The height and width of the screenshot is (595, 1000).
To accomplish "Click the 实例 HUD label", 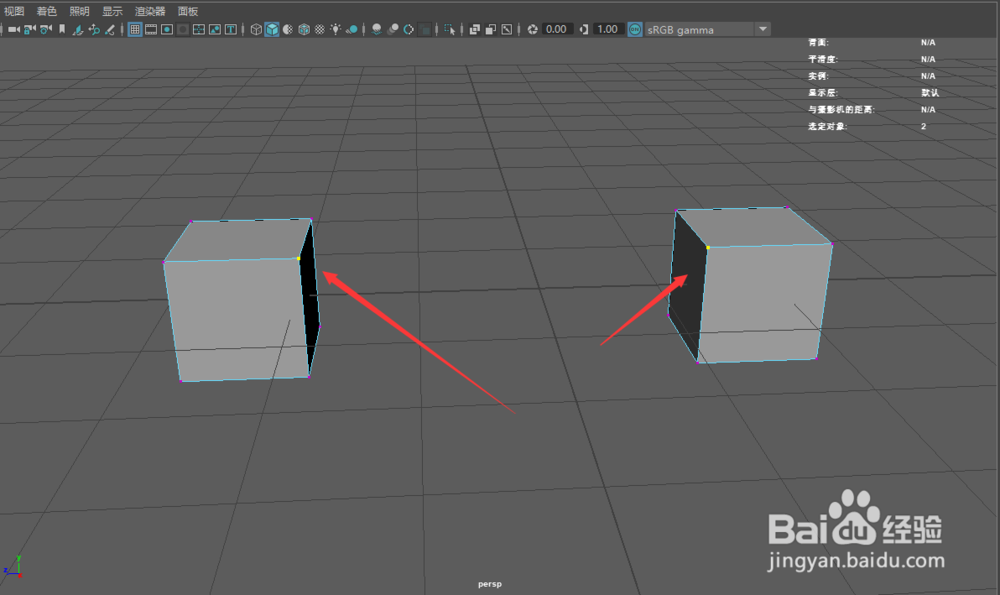I will (x=818, y=76).
